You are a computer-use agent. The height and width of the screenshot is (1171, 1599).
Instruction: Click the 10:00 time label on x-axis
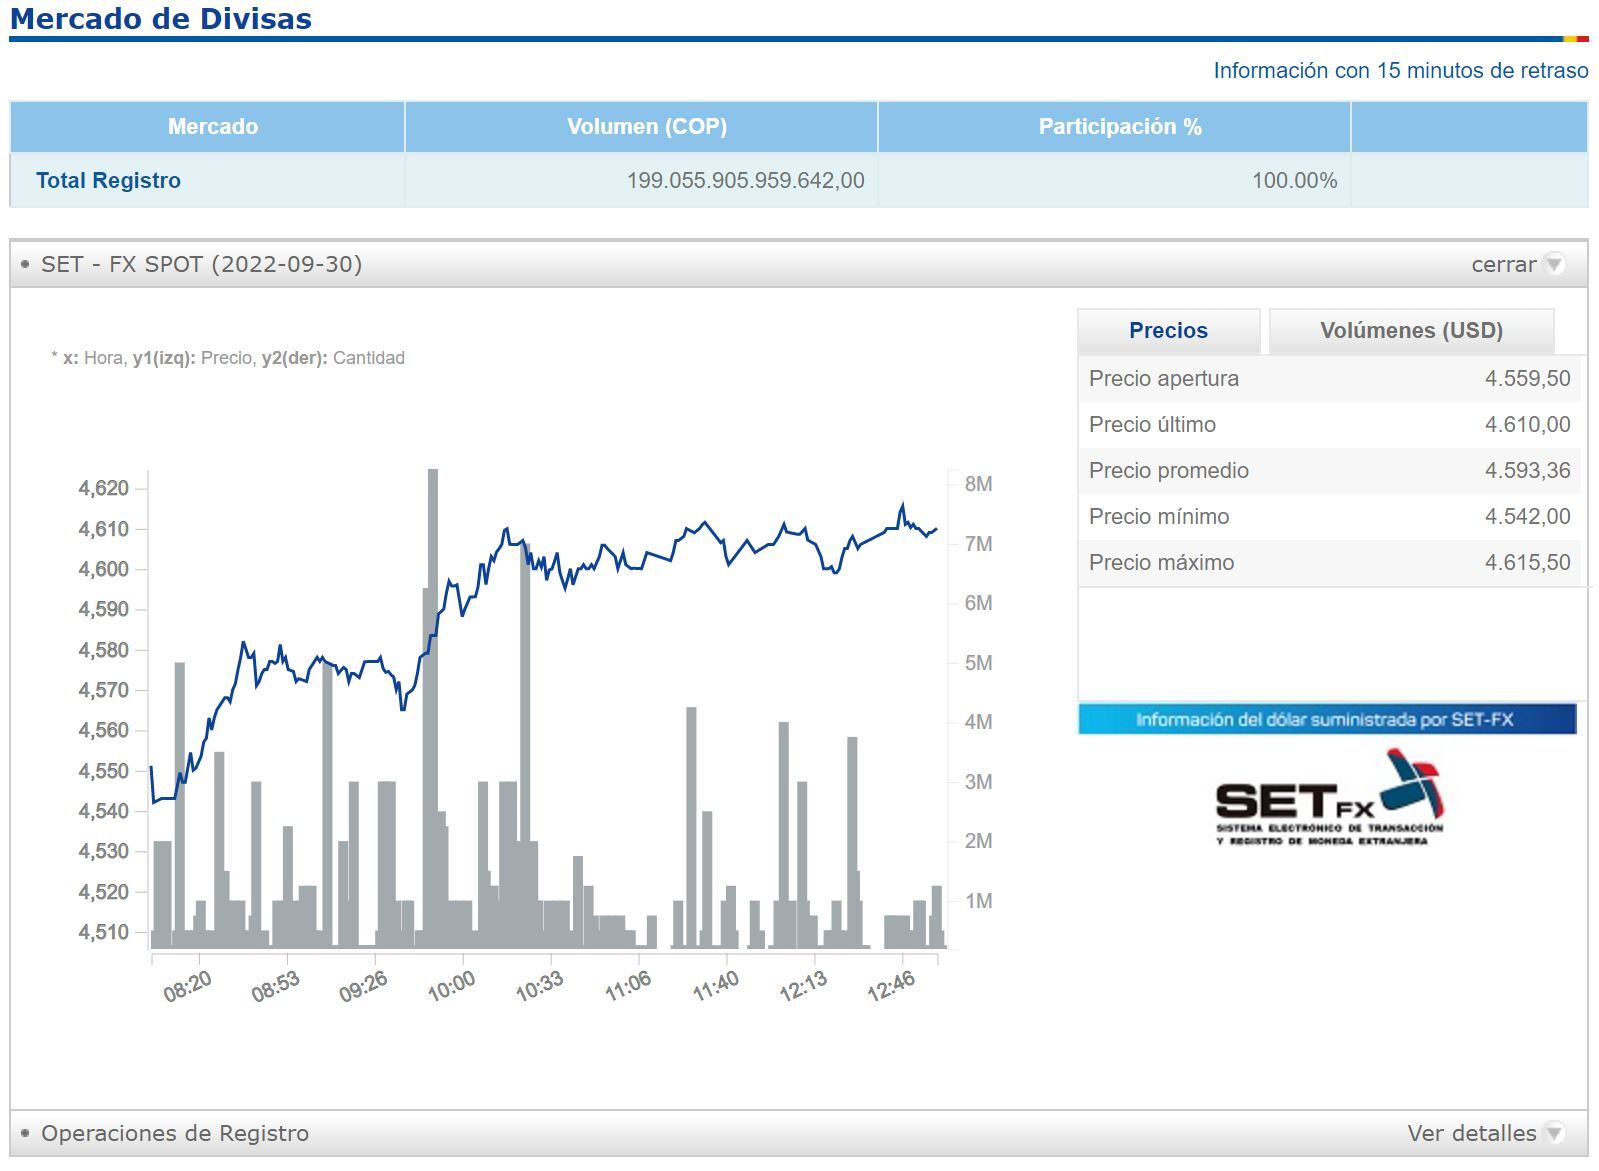pos(451,986)
